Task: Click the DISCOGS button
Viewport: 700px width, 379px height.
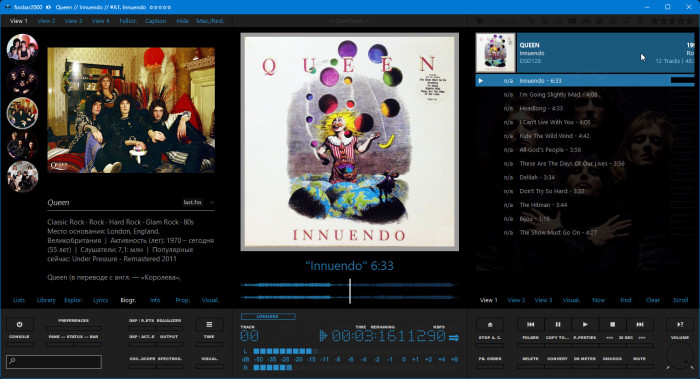Action: pos(612,358)
